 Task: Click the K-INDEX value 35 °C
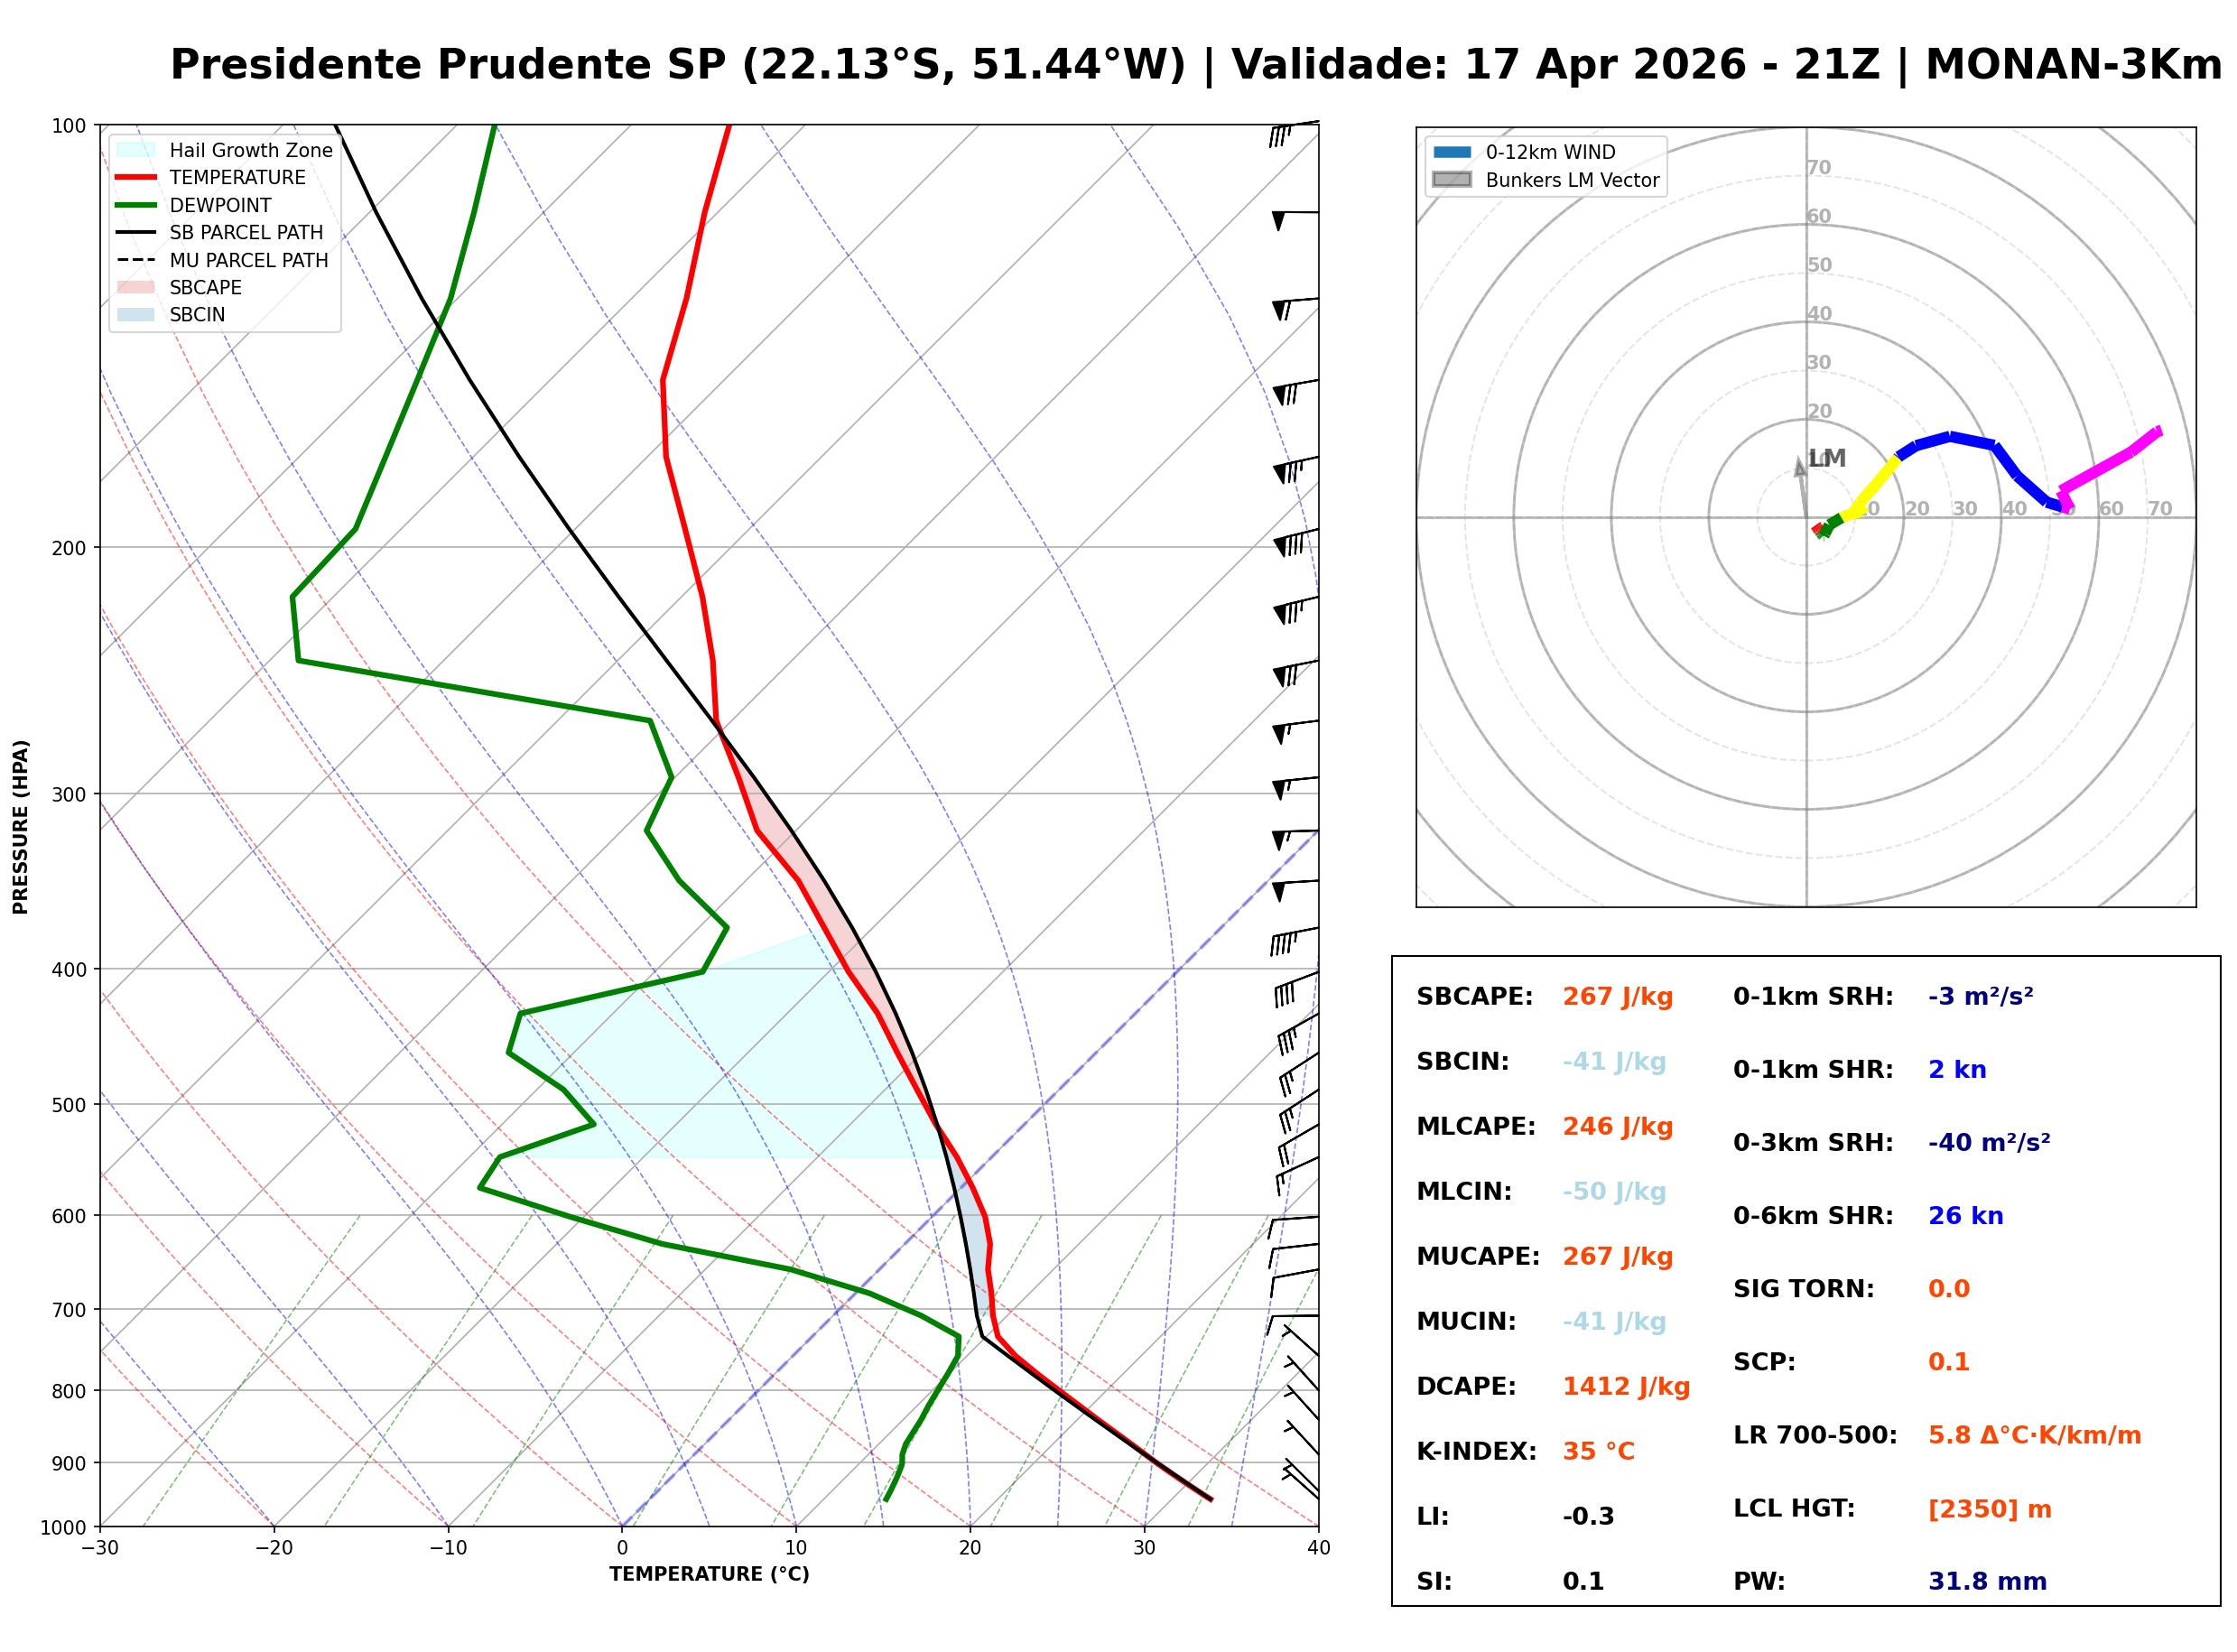(1598, 1452)
